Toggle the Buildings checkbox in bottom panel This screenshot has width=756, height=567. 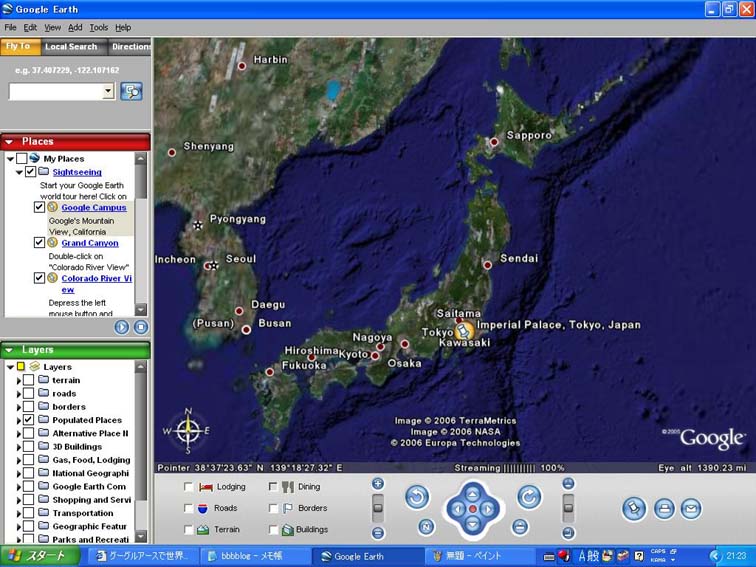[273, 529]
